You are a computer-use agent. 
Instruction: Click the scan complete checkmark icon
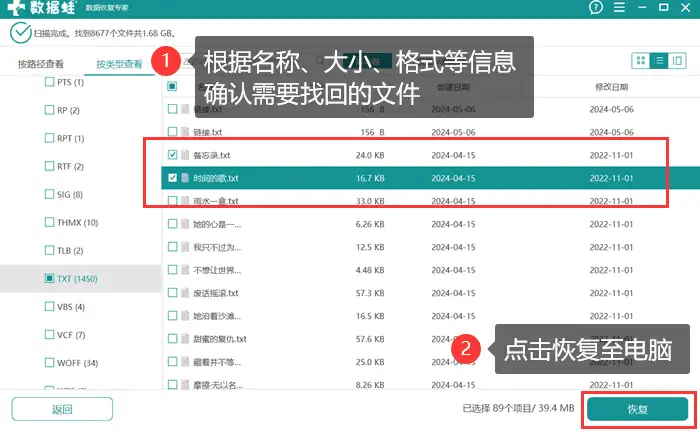coord(21,33)
